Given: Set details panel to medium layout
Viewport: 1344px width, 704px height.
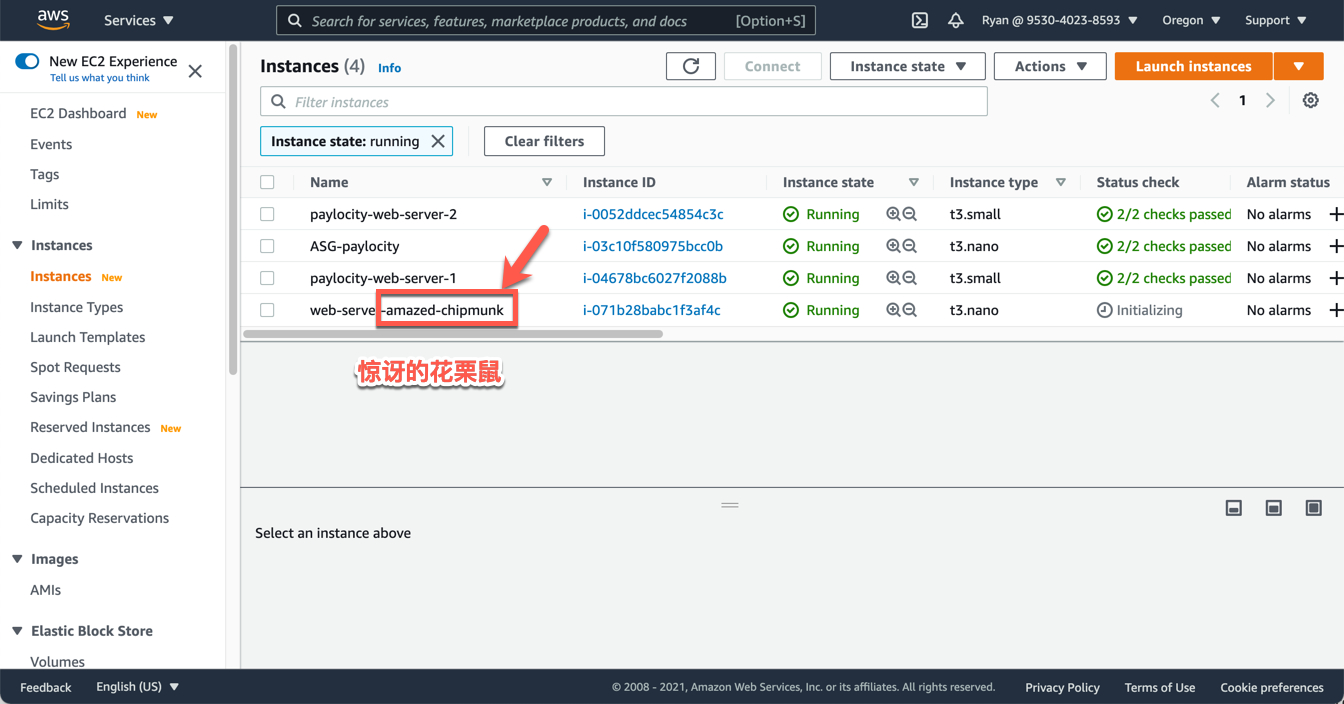Looking at the screenshot, I should pos(1274,508).
